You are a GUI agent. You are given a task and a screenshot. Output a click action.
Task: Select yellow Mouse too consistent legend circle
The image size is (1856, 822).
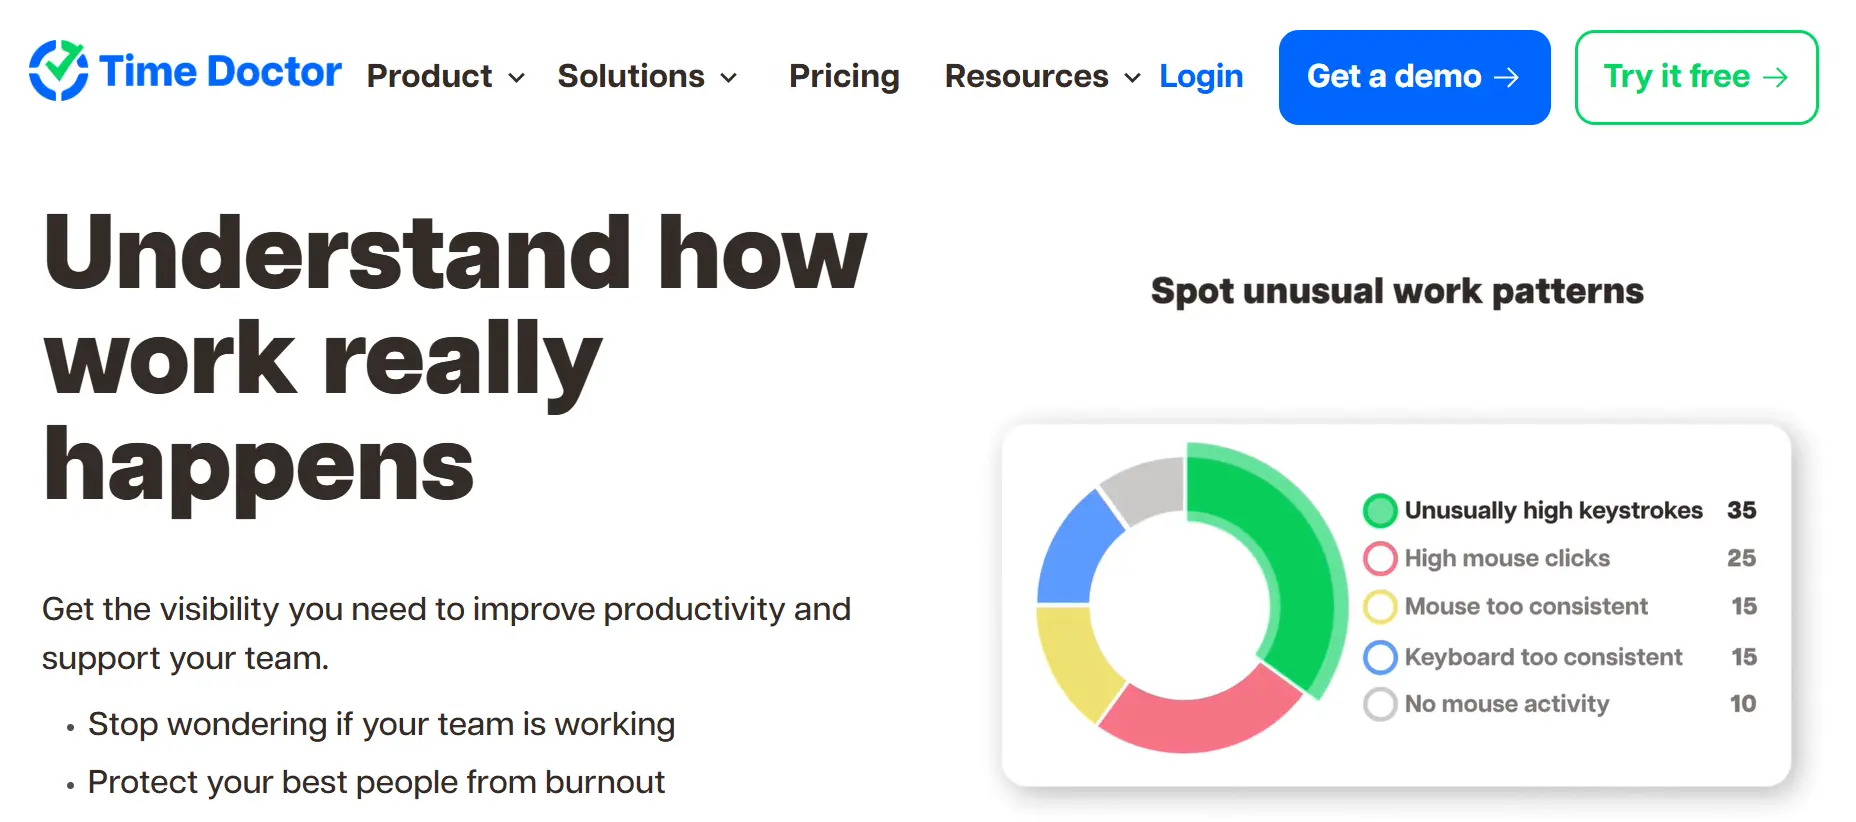[x=1380, y=607]
